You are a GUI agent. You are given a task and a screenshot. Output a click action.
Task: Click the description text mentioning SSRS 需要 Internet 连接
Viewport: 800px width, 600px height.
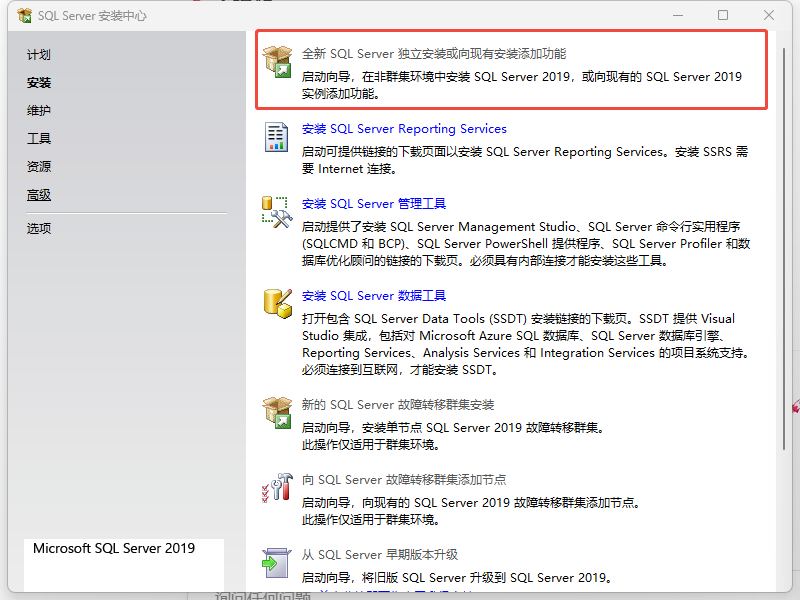(524, 160)
